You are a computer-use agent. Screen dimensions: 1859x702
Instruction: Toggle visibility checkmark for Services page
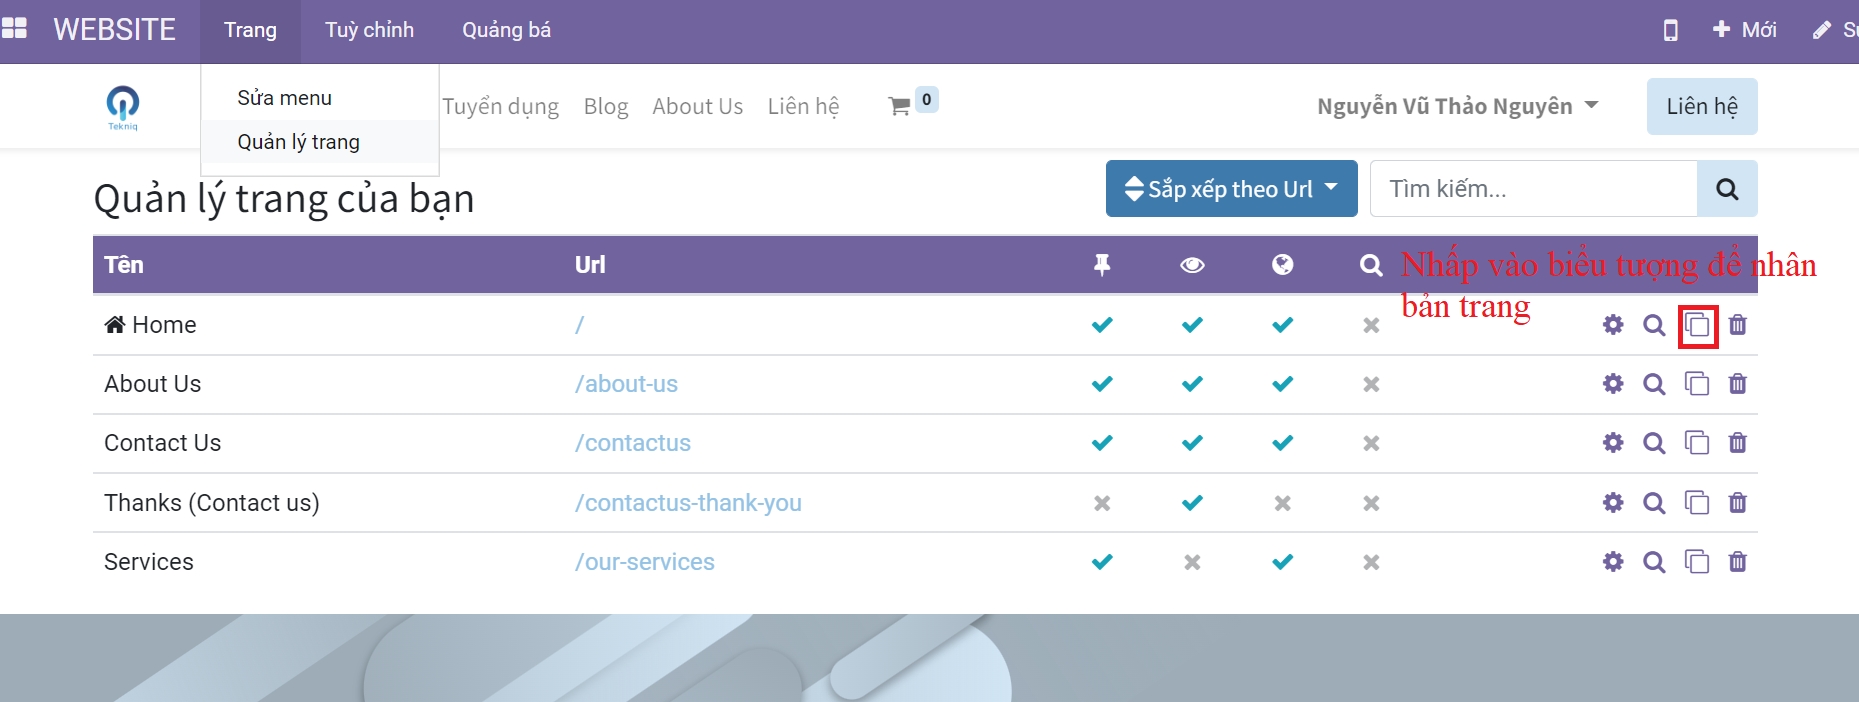(x=1192, y=562)
